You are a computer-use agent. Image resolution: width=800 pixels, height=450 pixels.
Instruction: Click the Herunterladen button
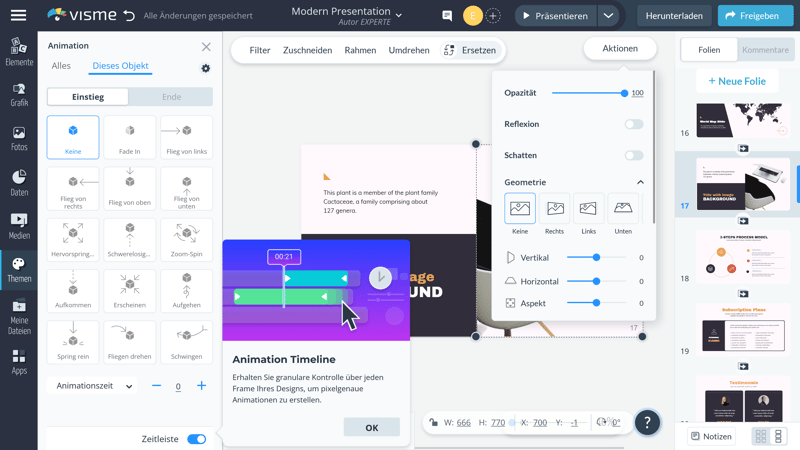[674, 16]
